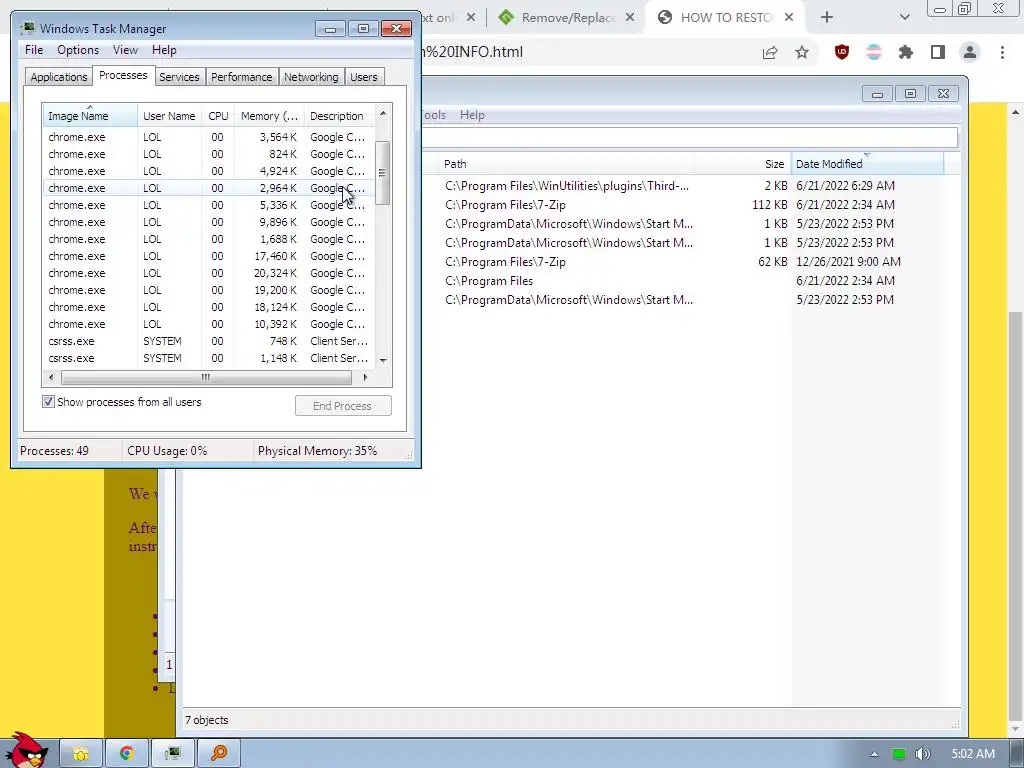Select chrome.exe row using 3,564 K
1024x768 pixels.
pos(208,137)
